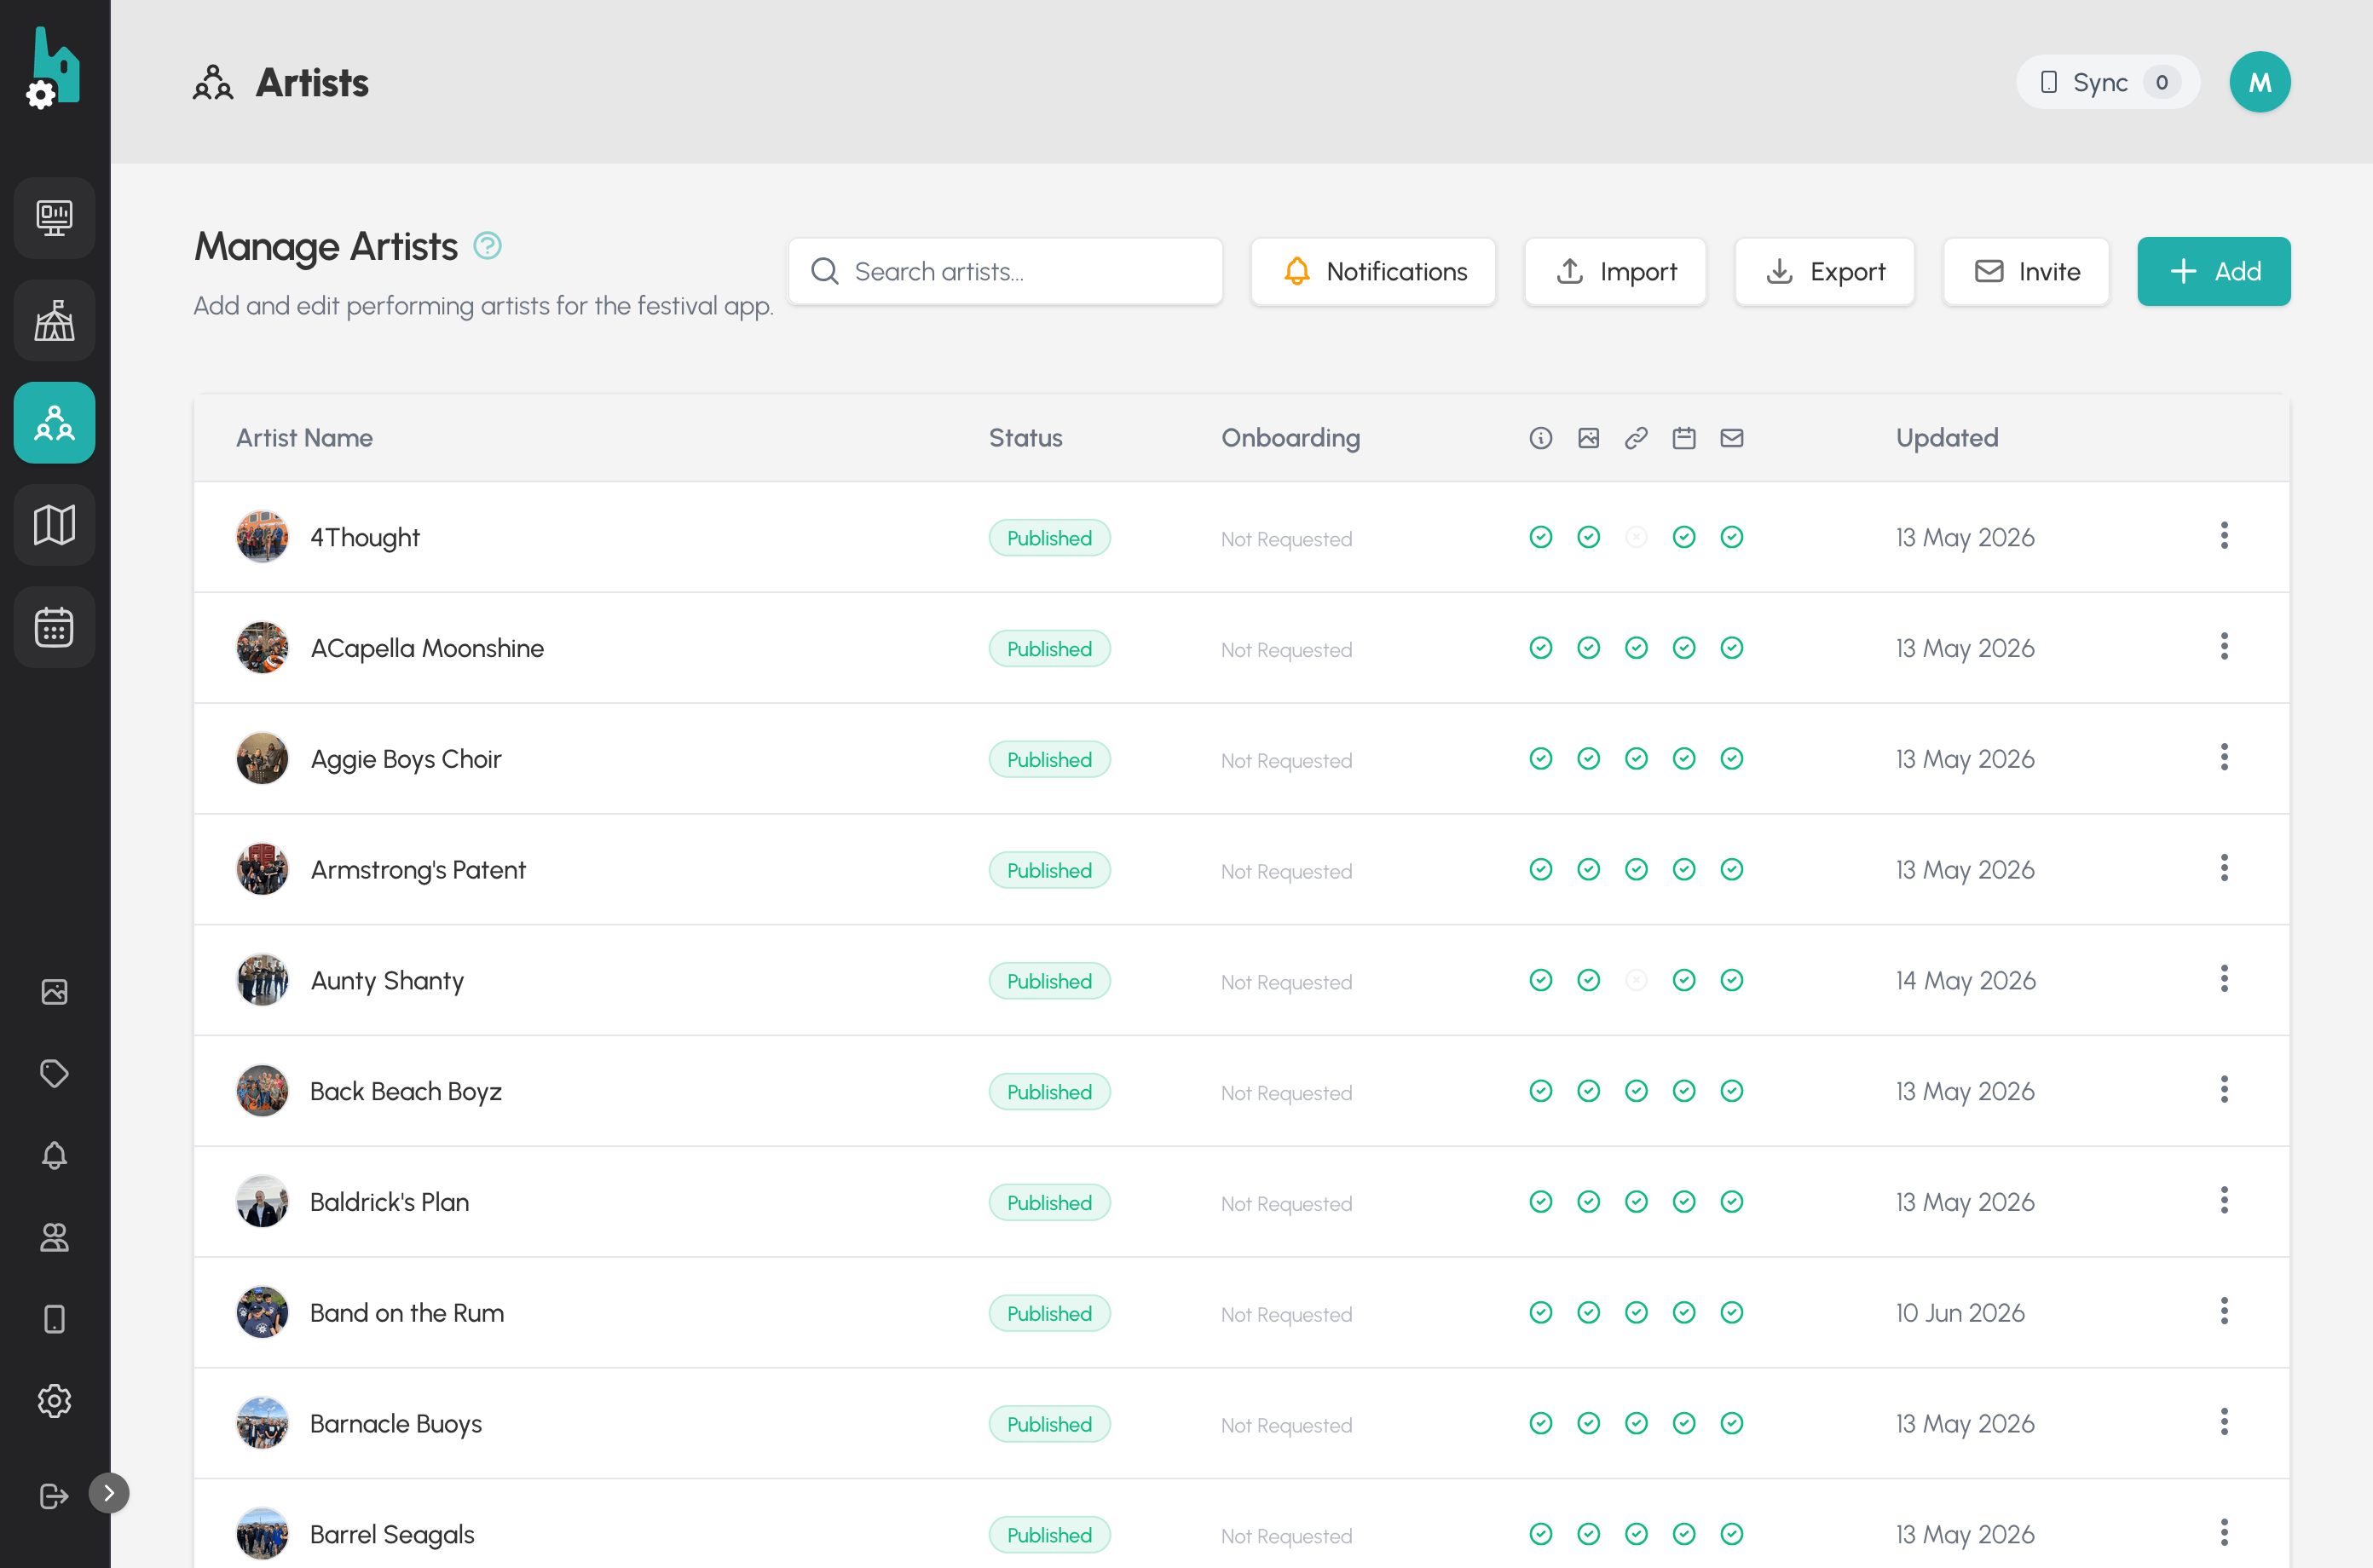
Task: Open the row menu for Barnacle Buoys
Action: (2224, 1422)
